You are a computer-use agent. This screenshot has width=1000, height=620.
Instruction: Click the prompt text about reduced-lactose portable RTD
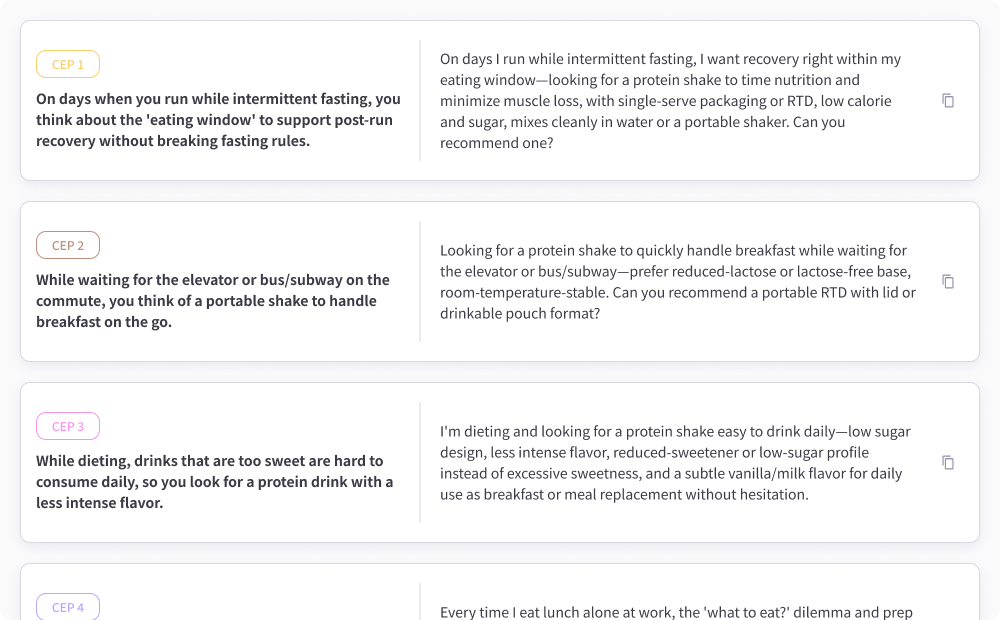click(678, 282)
